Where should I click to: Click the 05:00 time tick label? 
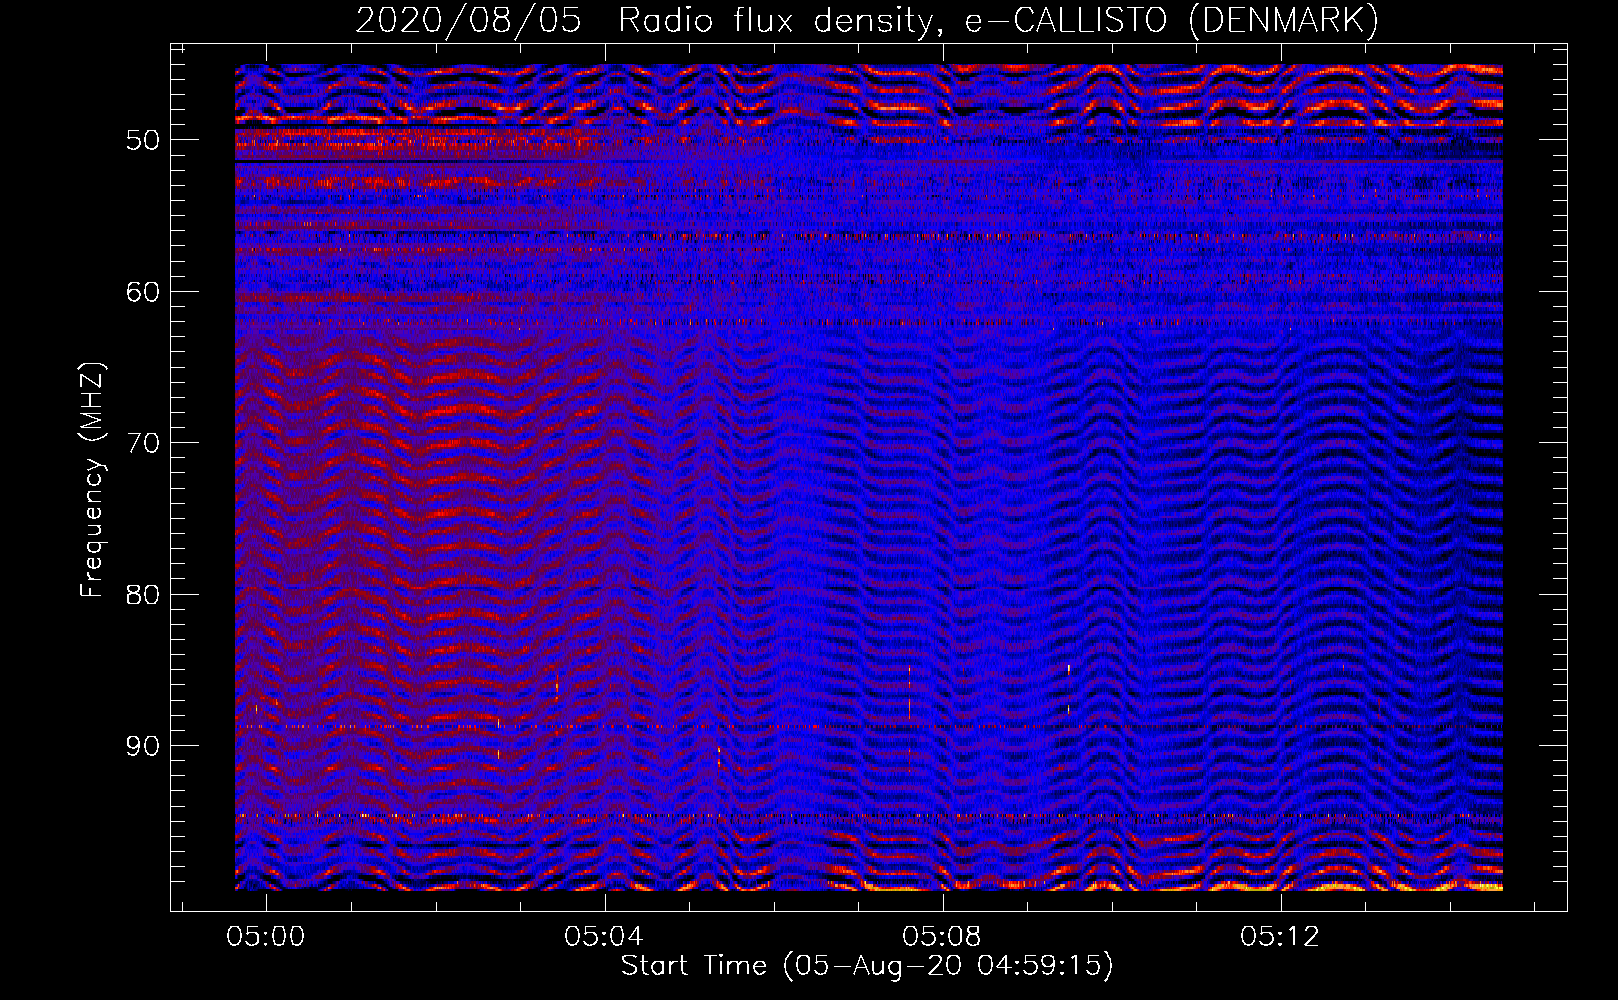(x=265, y=937)
